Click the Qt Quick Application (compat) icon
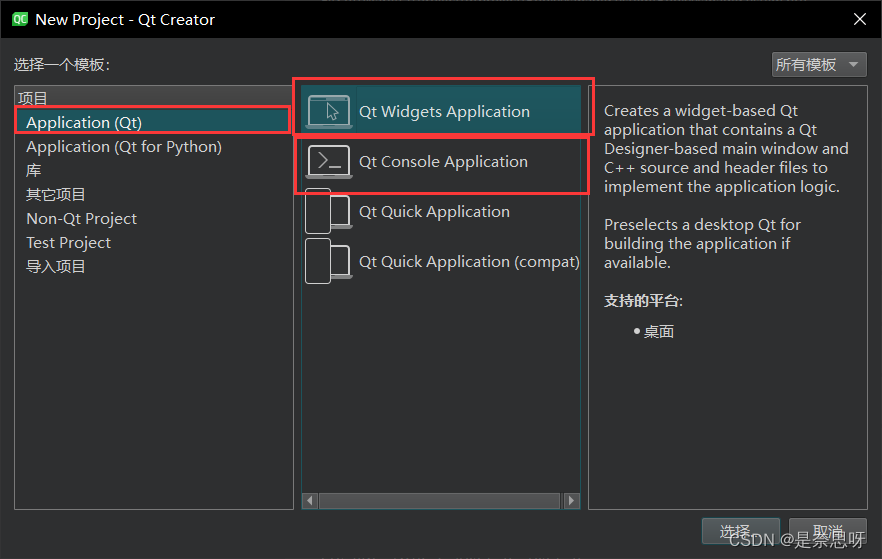The height and width of the screenshot is (559, 882). tap(329, 262)
